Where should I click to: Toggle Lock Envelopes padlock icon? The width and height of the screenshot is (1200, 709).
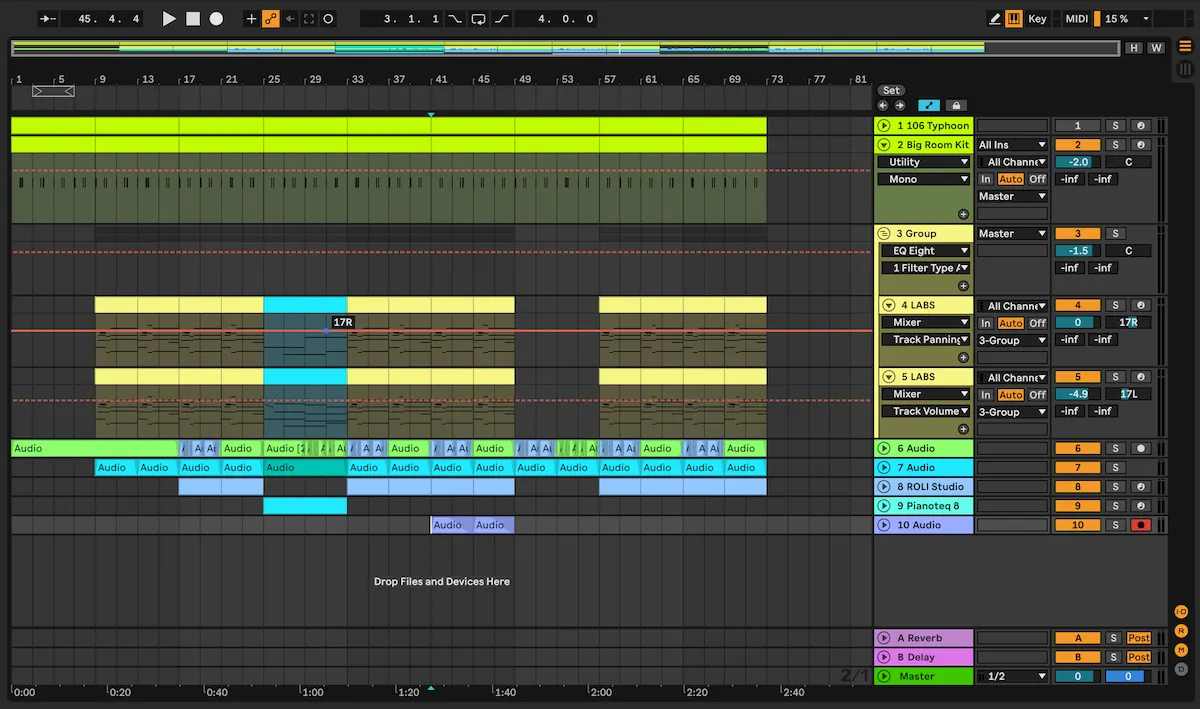956,105
